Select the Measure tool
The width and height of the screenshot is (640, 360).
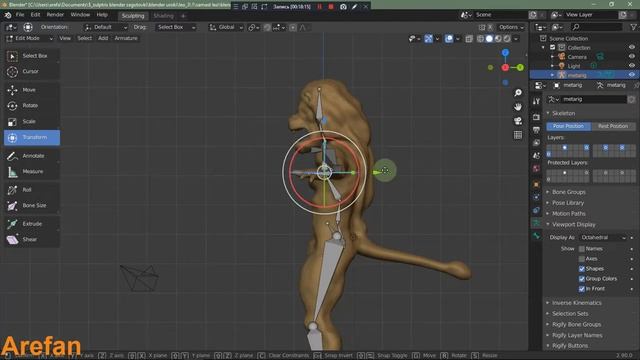pos(32,172)
